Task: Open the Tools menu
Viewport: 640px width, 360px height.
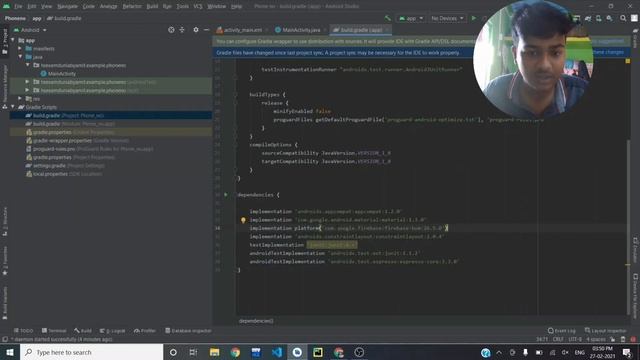Action: [x=182, y=6]
